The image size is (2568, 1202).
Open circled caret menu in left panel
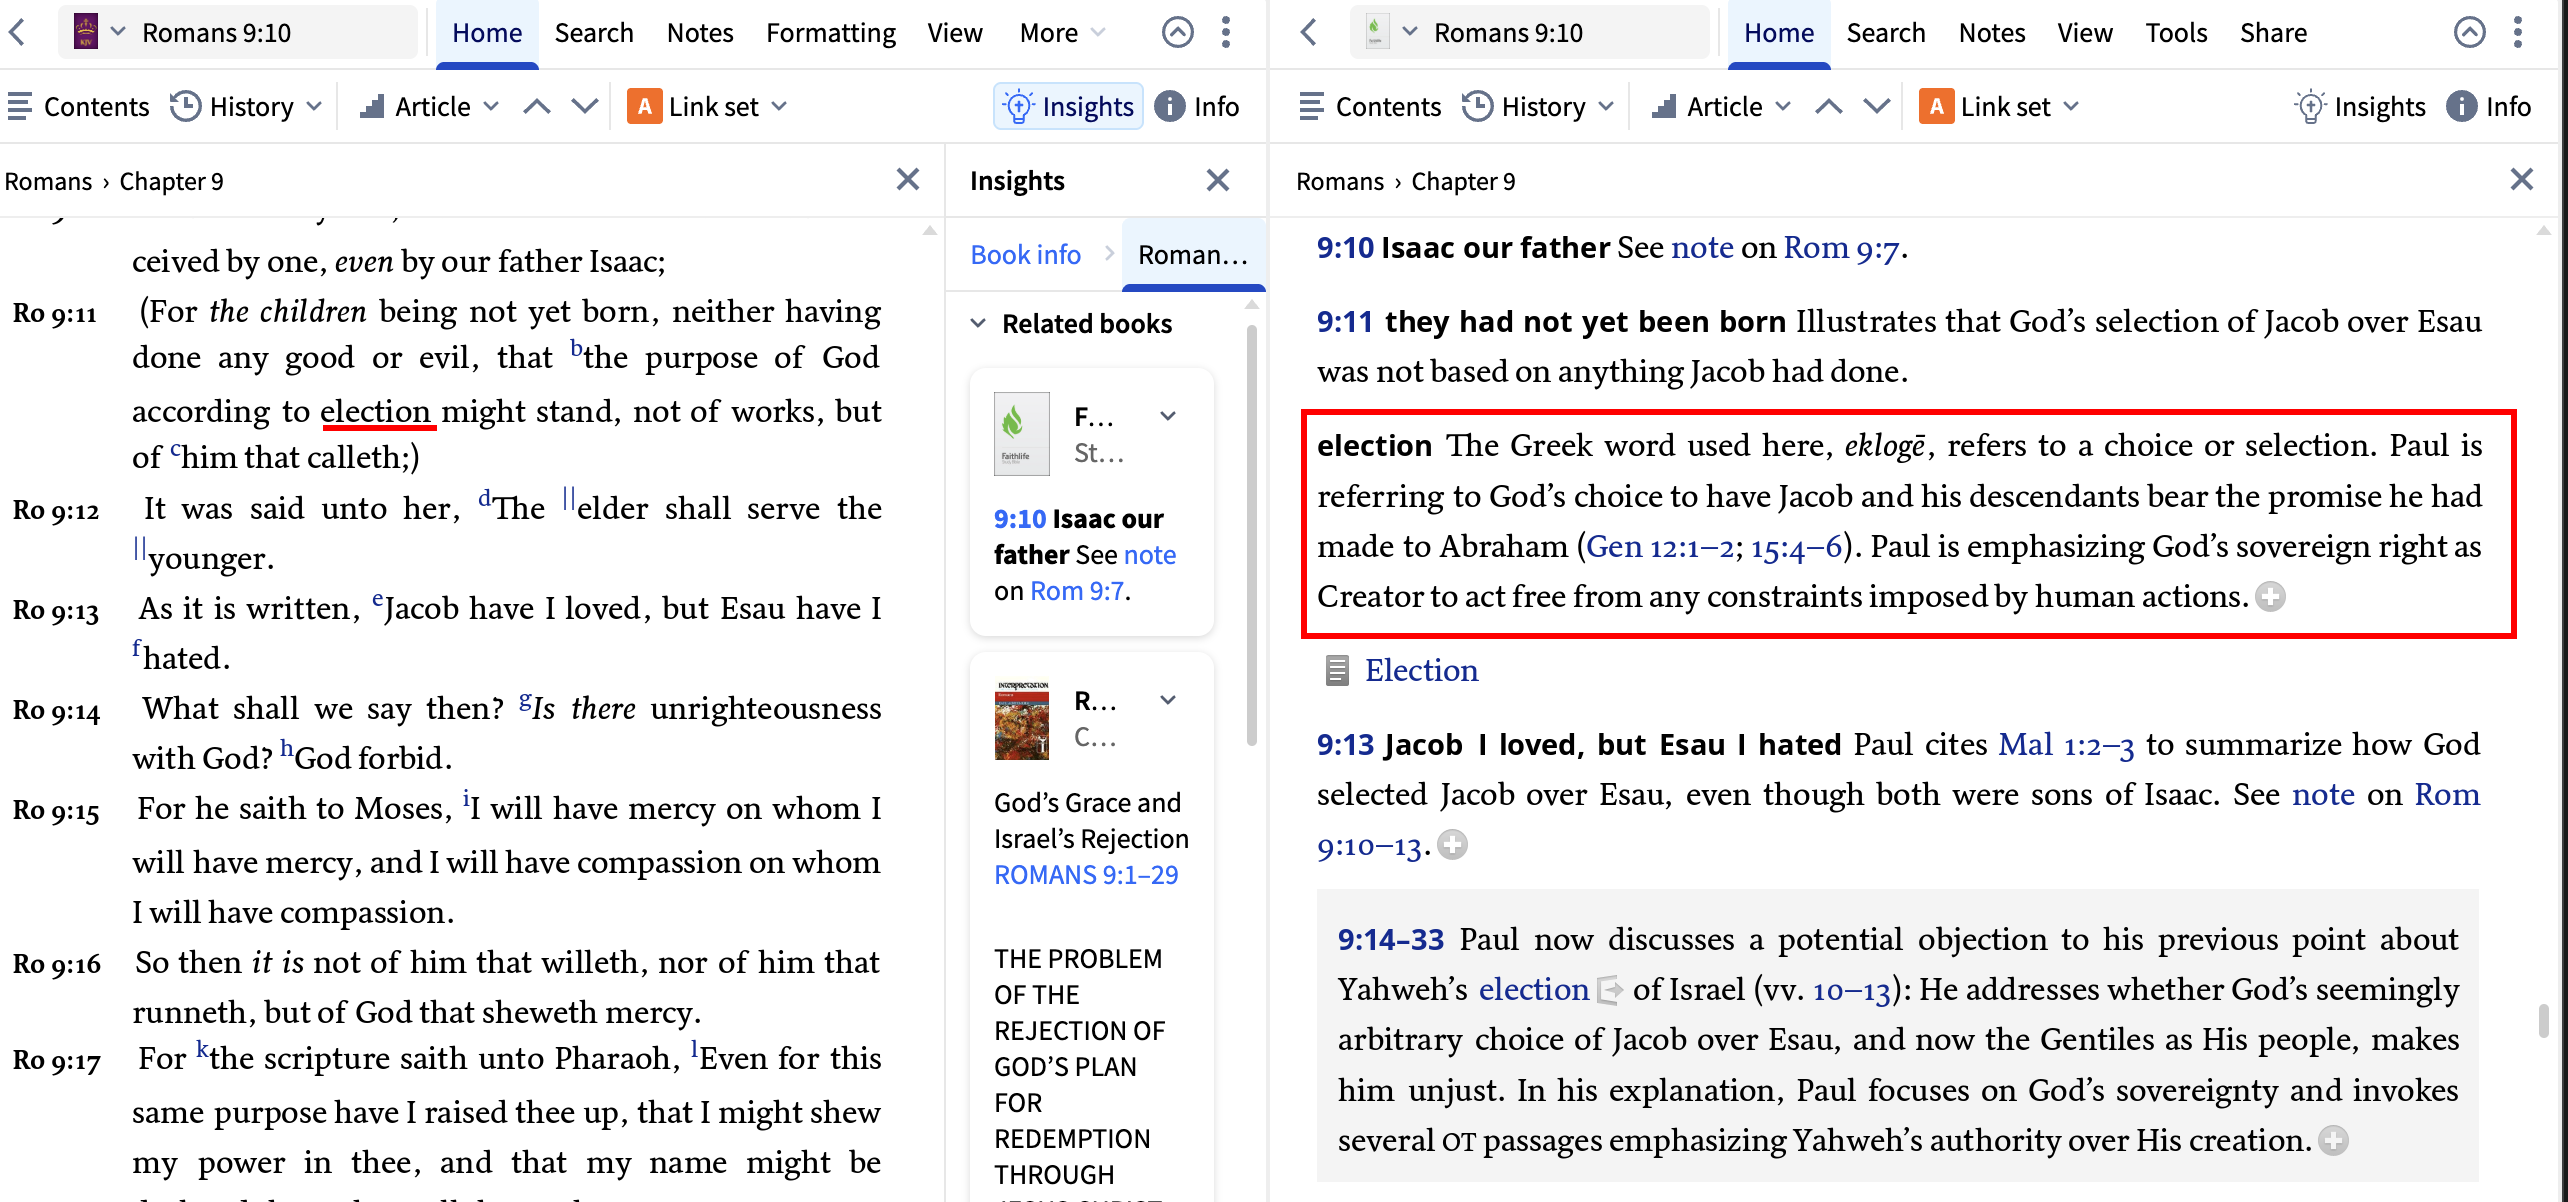[1177, 32]
